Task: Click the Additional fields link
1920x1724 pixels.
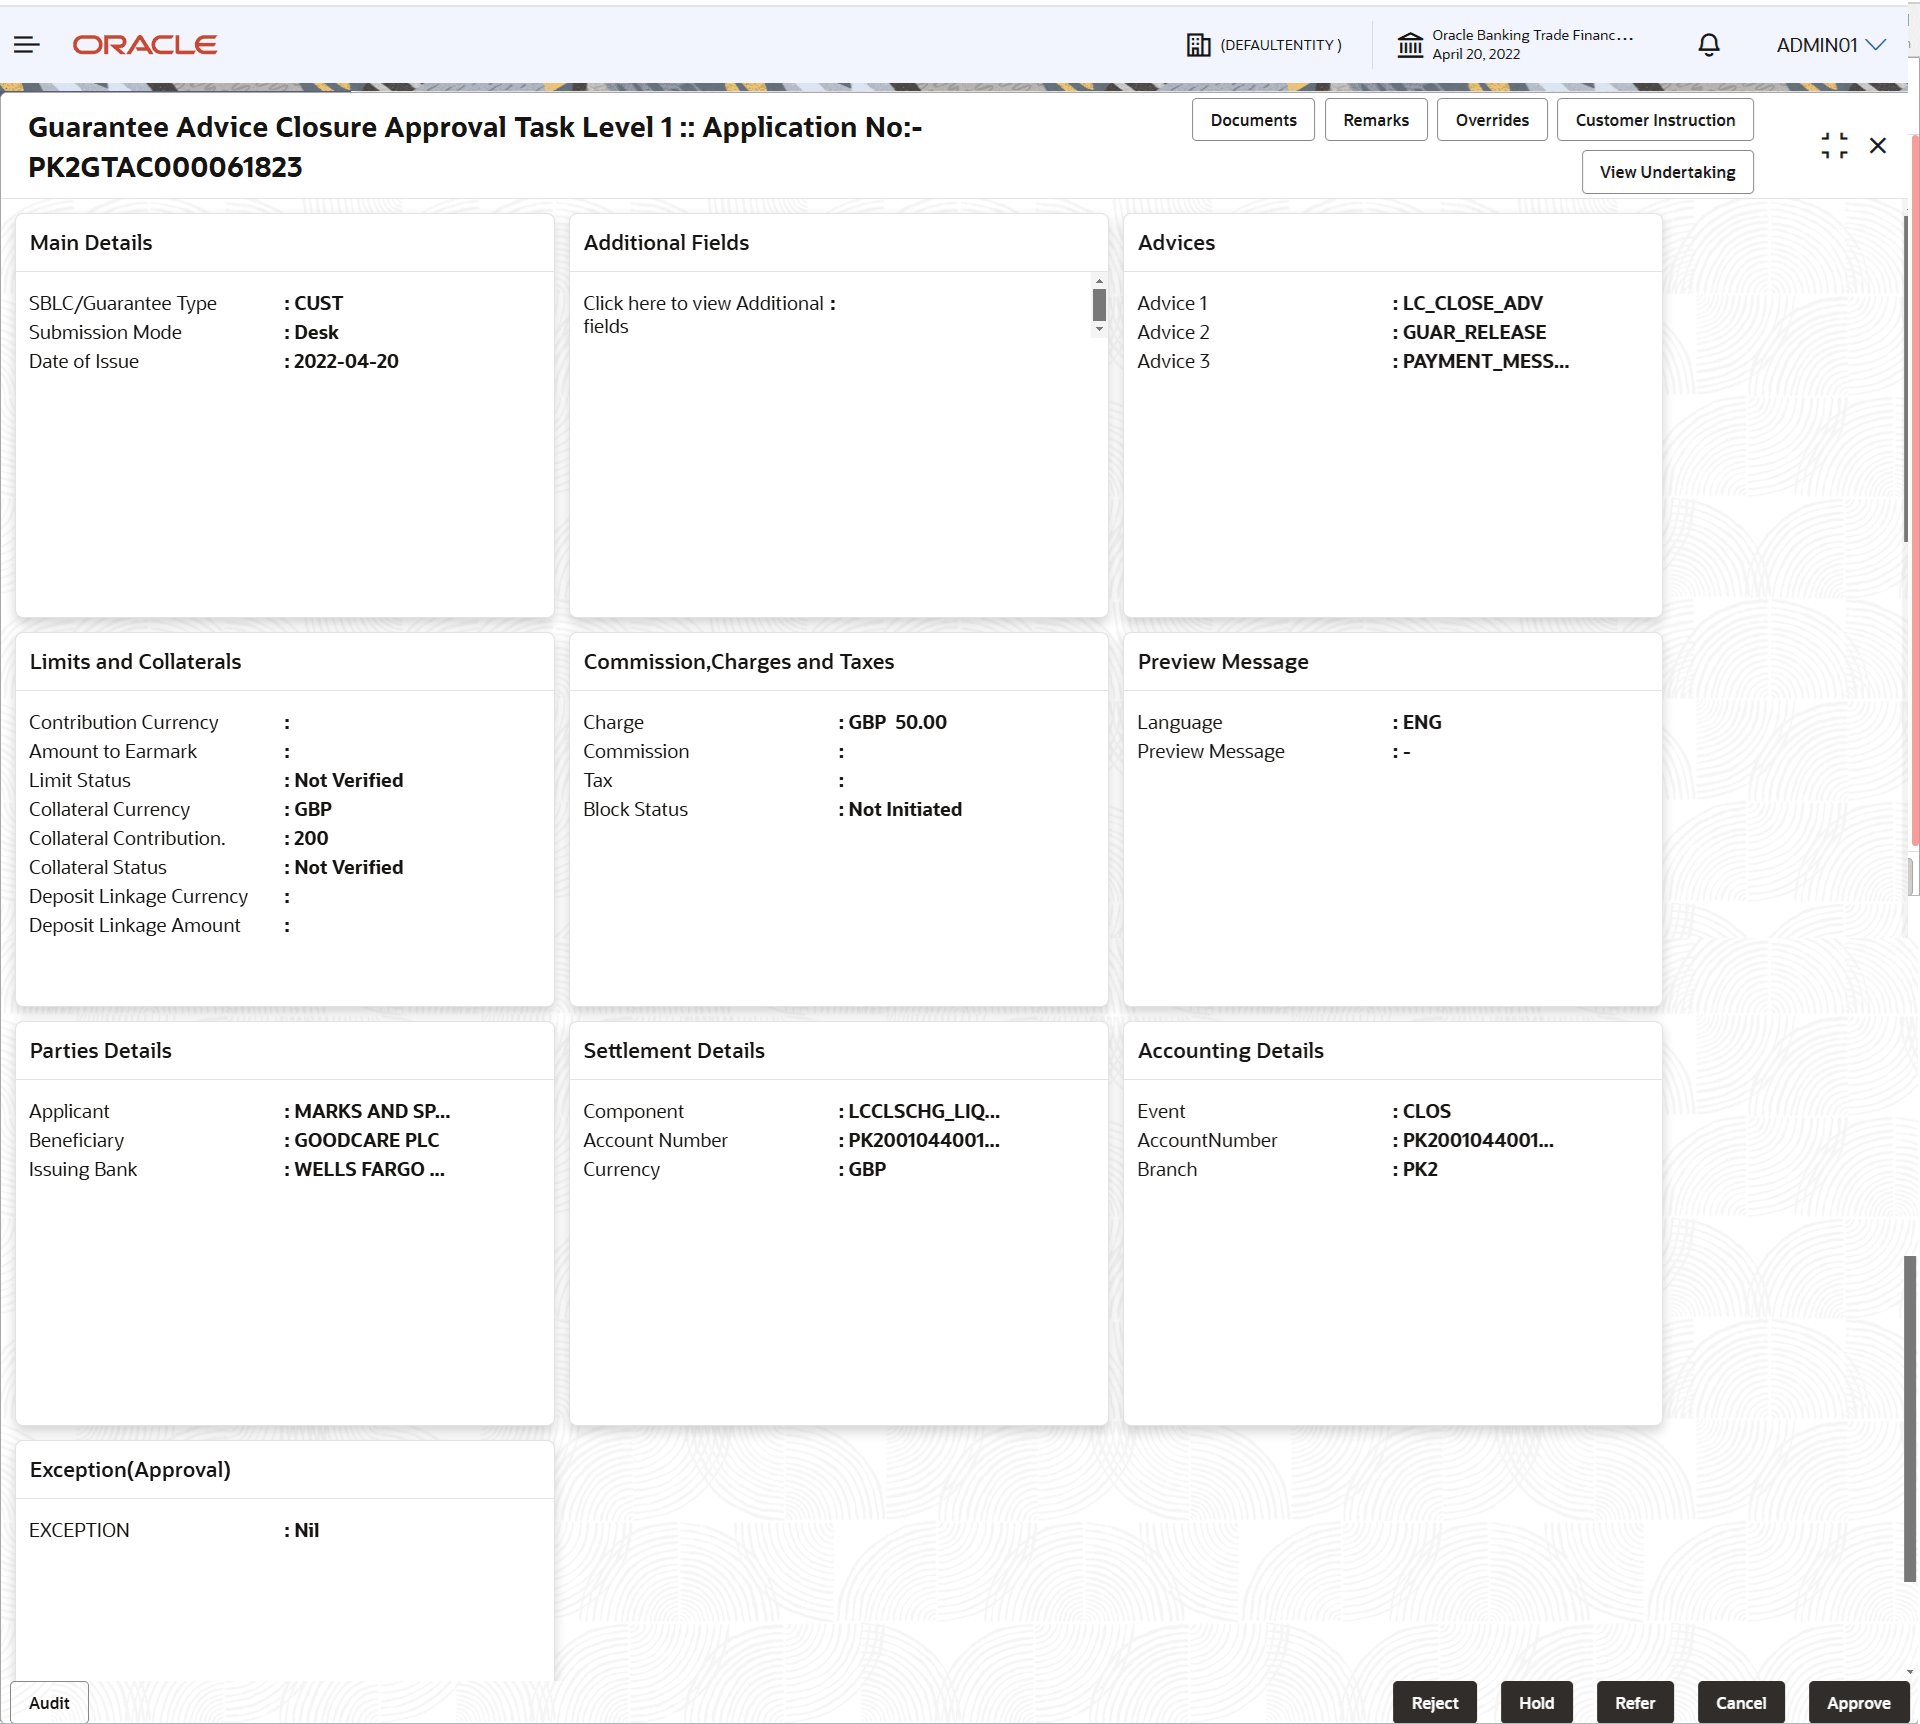Action: point(707,314)
